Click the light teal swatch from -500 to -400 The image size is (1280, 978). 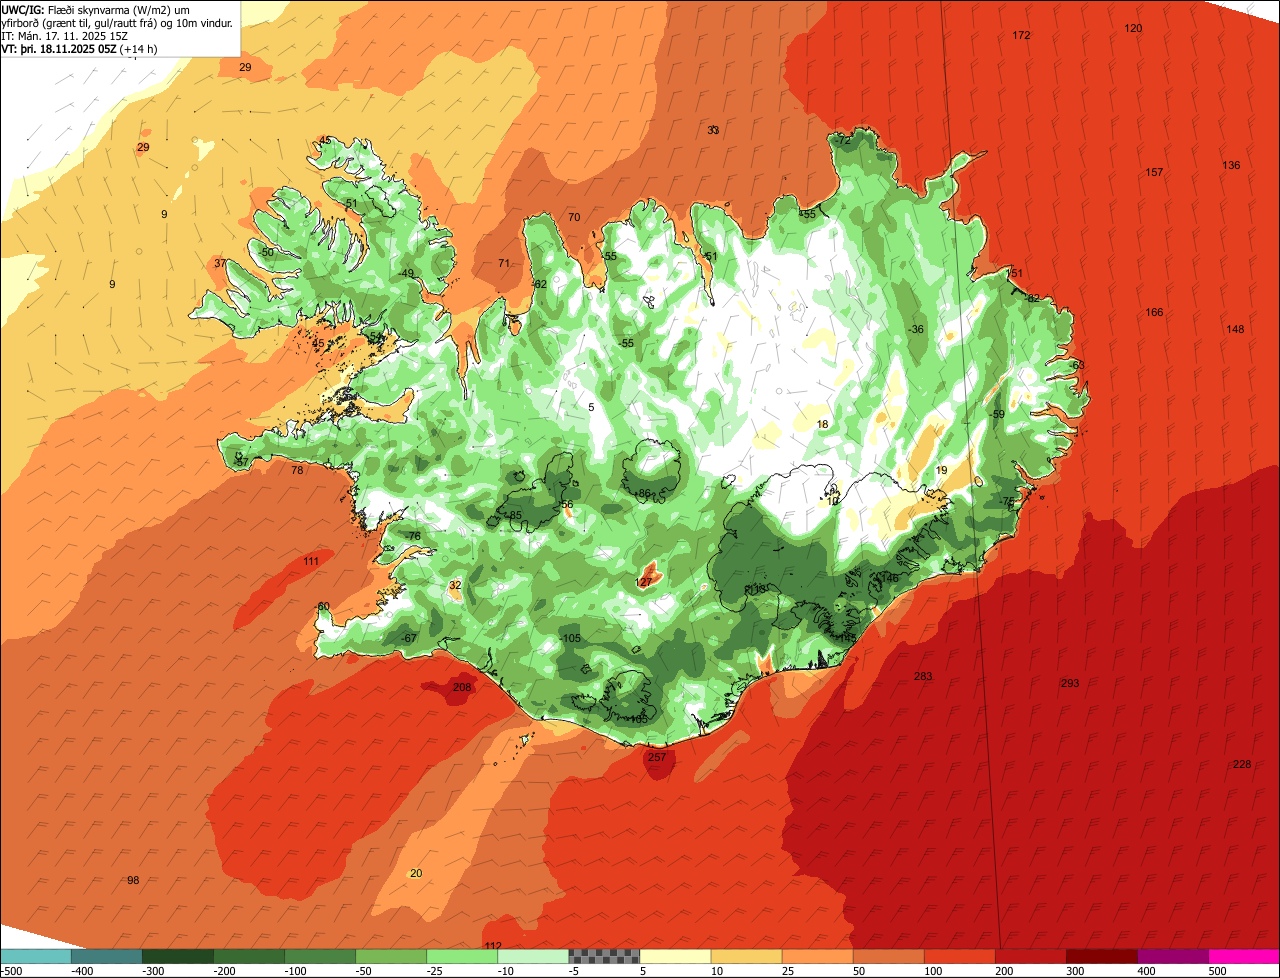[x=36, y=956]
